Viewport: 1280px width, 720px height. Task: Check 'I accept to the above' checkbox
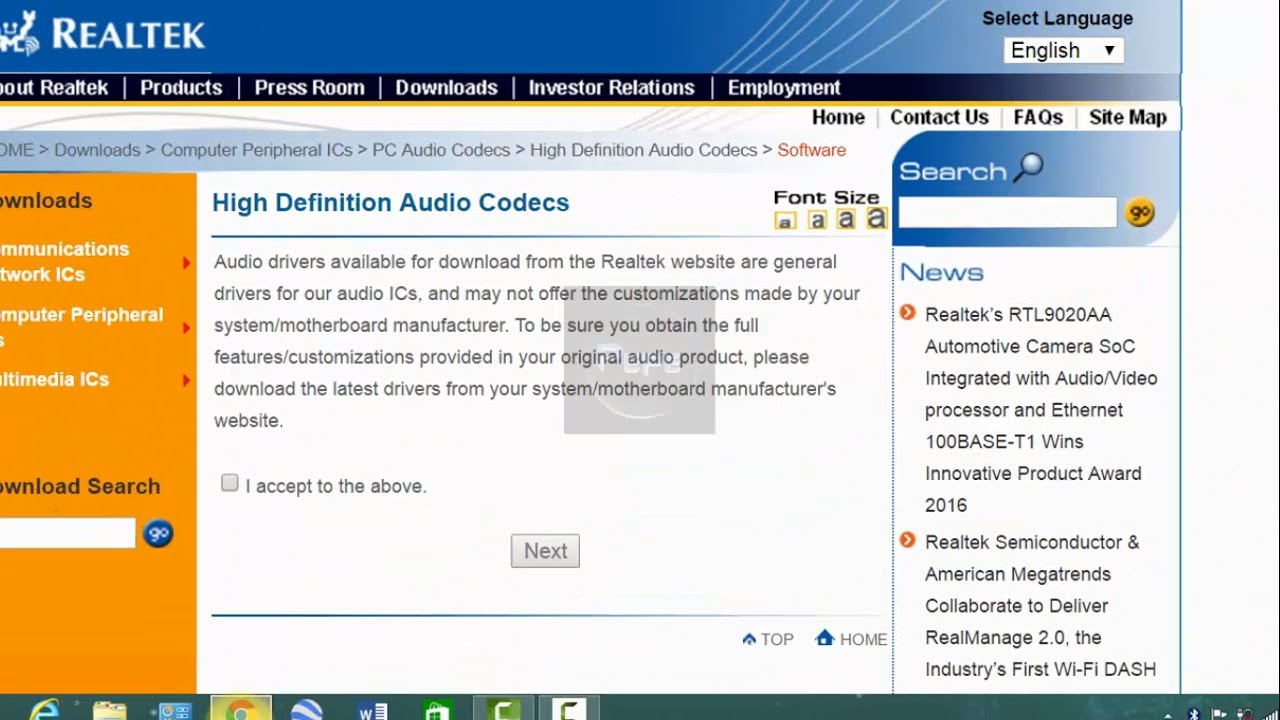click(x=230, y=484)
